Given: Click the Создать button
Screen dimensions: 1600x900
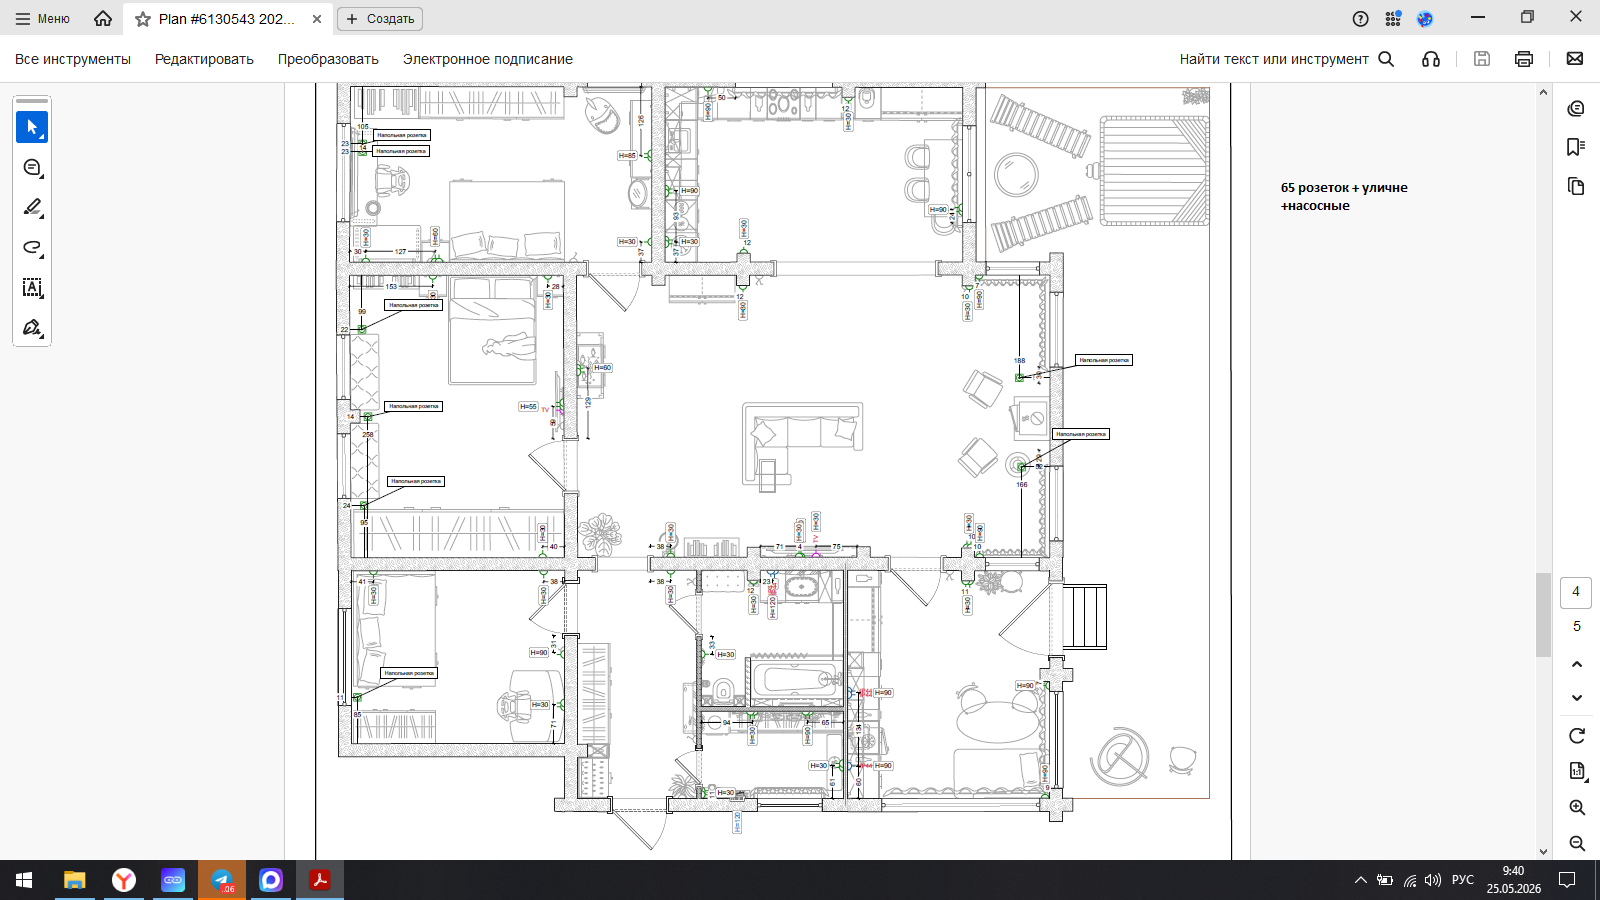Looking at the screenshot, I should tap(380, 19).
